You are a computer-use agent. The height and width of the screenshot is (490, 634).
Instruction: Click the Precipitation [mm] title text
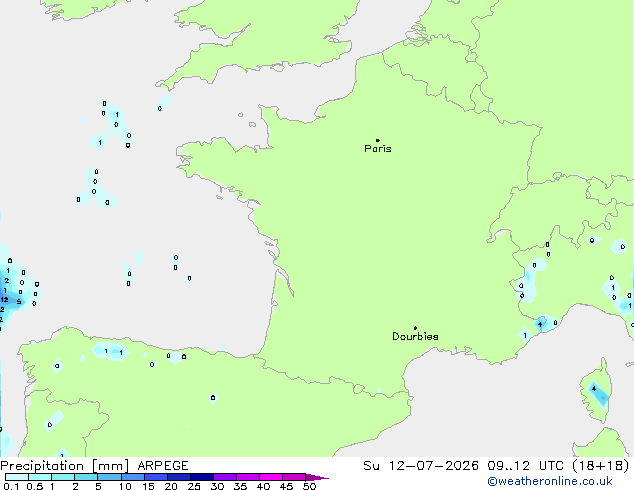[65, 466]
